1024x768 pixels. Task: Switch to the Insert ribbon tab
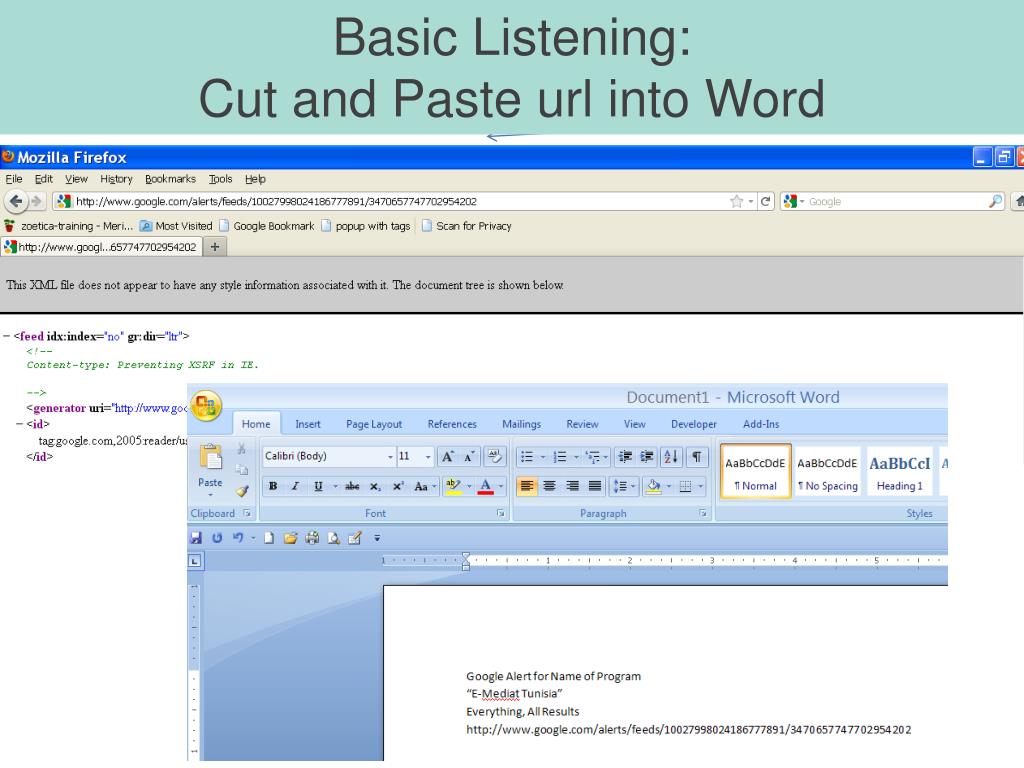(308, 424)
